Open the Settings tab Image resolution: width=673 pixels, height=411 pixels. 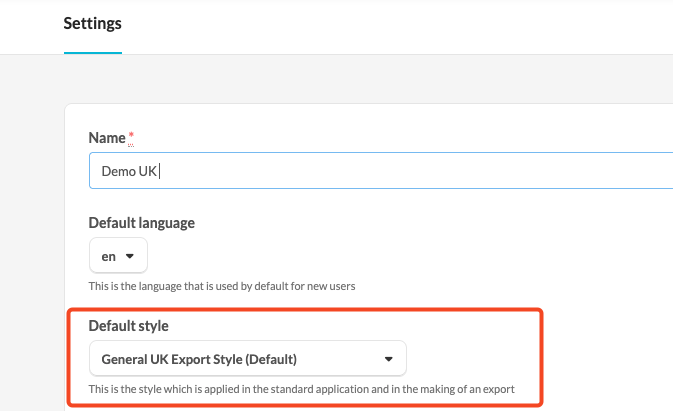pyautogui.click(x=93, y=22)
